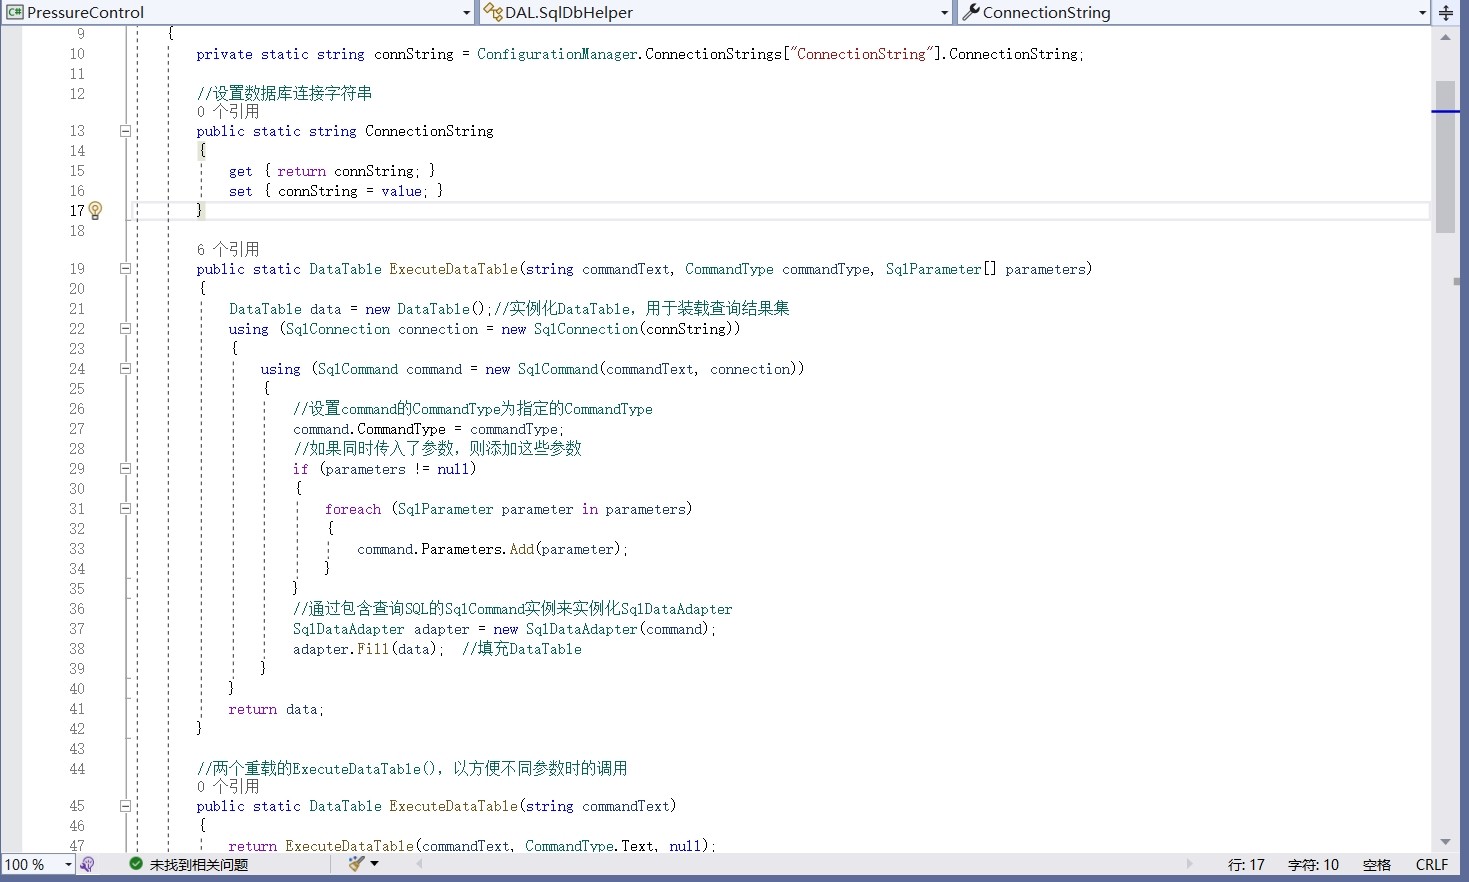Collapse the foreach block at line 31
Viewport: 1469px width, 882px height.
click(x=125, y=509)
